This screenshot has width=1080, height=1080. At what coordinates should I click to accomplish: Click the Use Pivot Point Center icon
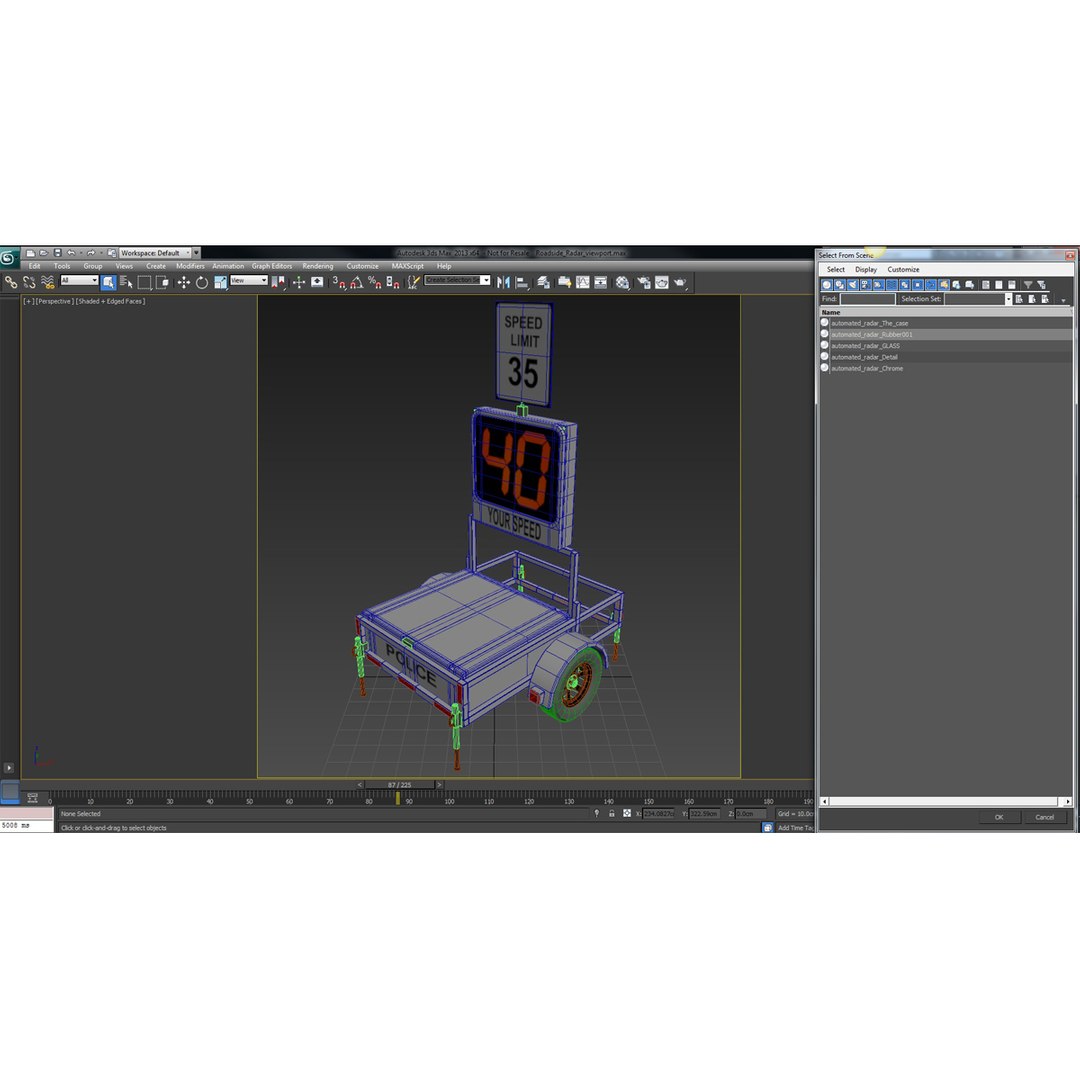(x=278, y=282)
